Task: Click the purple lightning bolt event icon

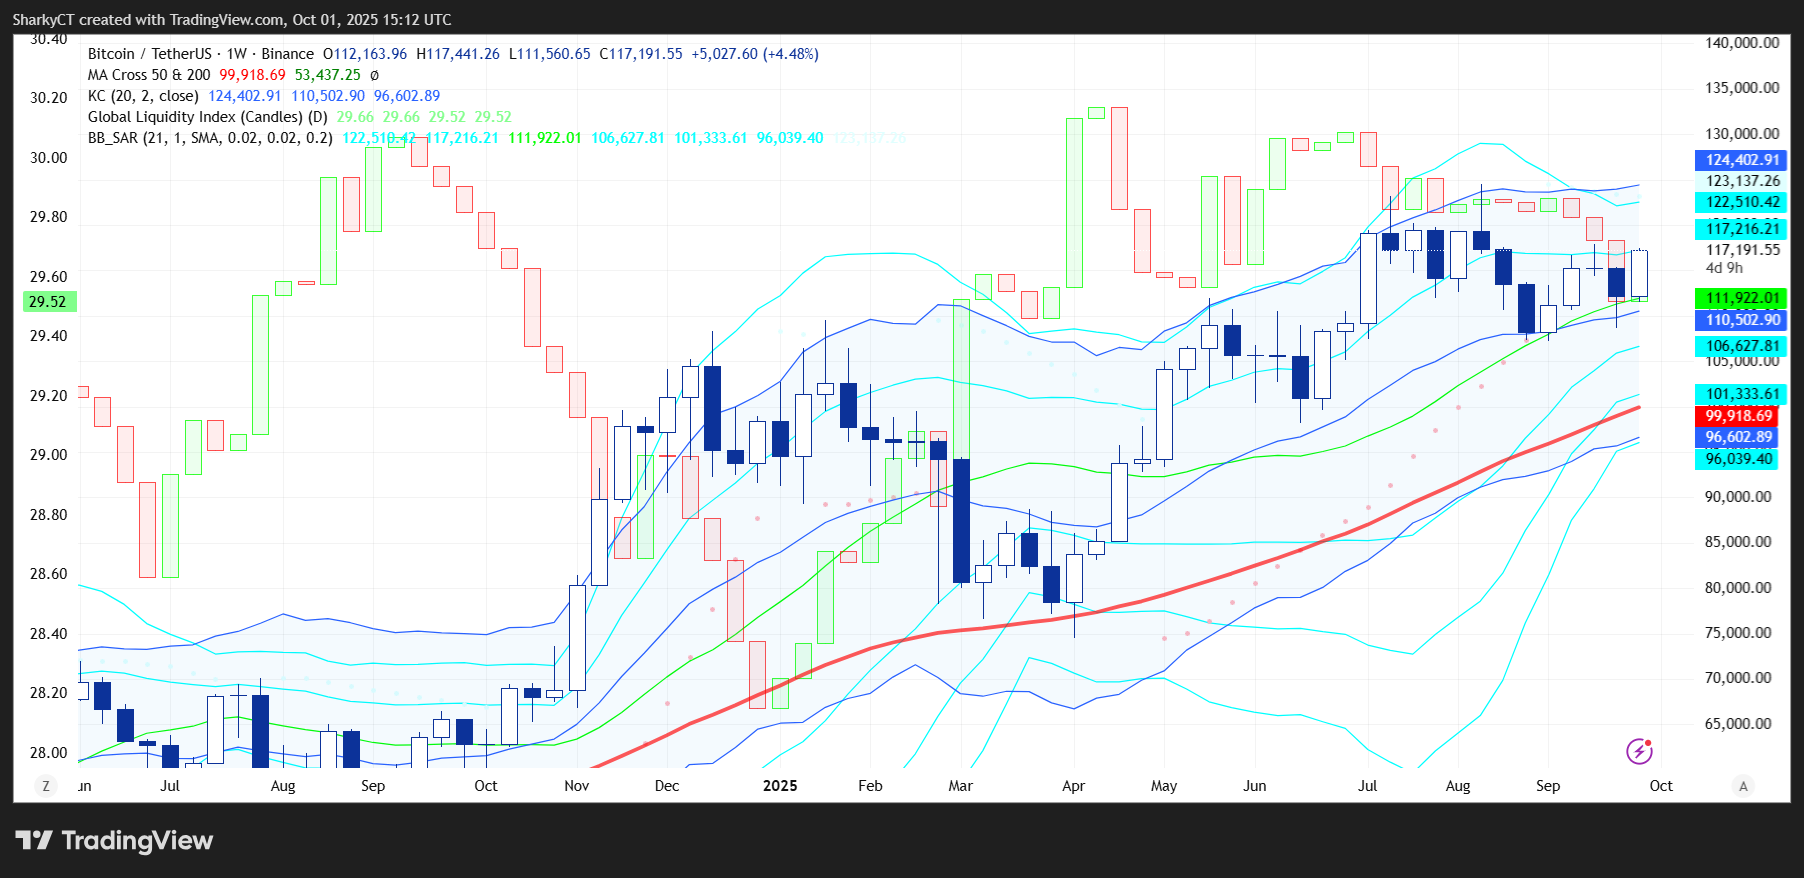Action: pyautogui.click(x=1639, y=751)
